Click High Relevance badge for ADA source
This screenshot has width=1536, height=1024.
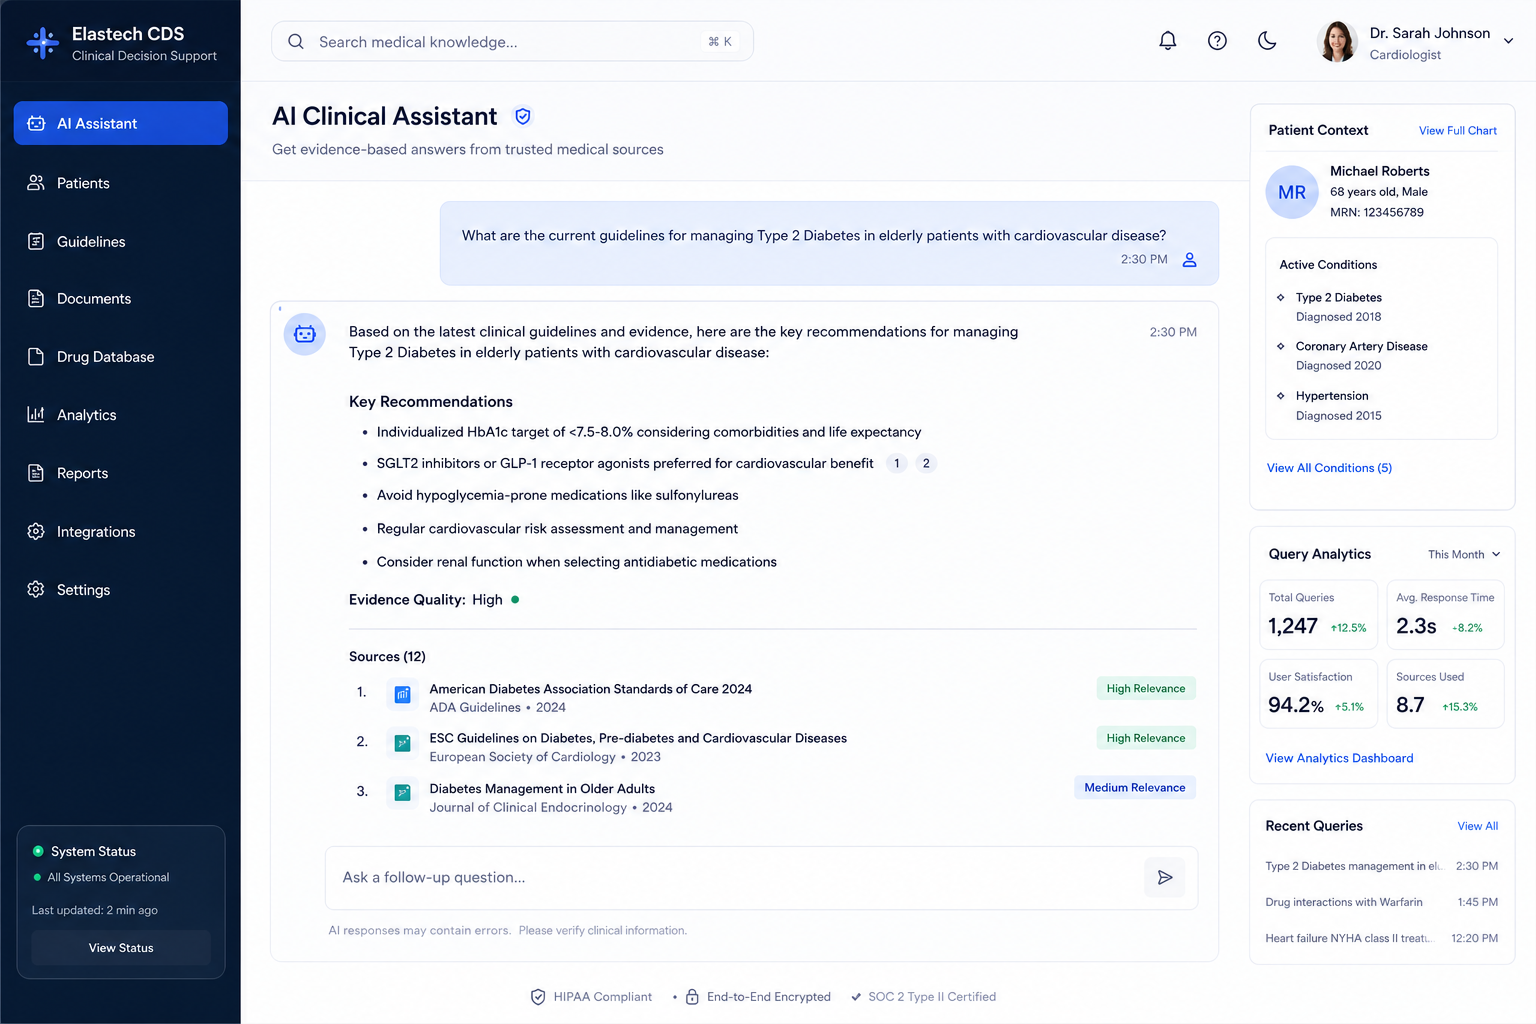tap(1146, 689)
